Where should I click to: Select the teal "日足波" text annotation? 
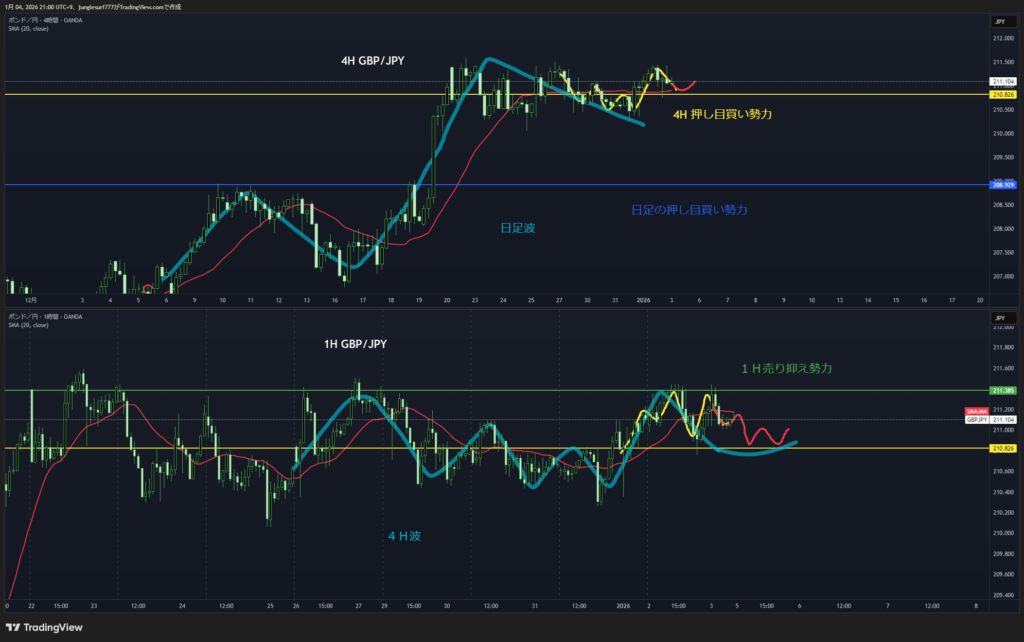tap(518, 228)
